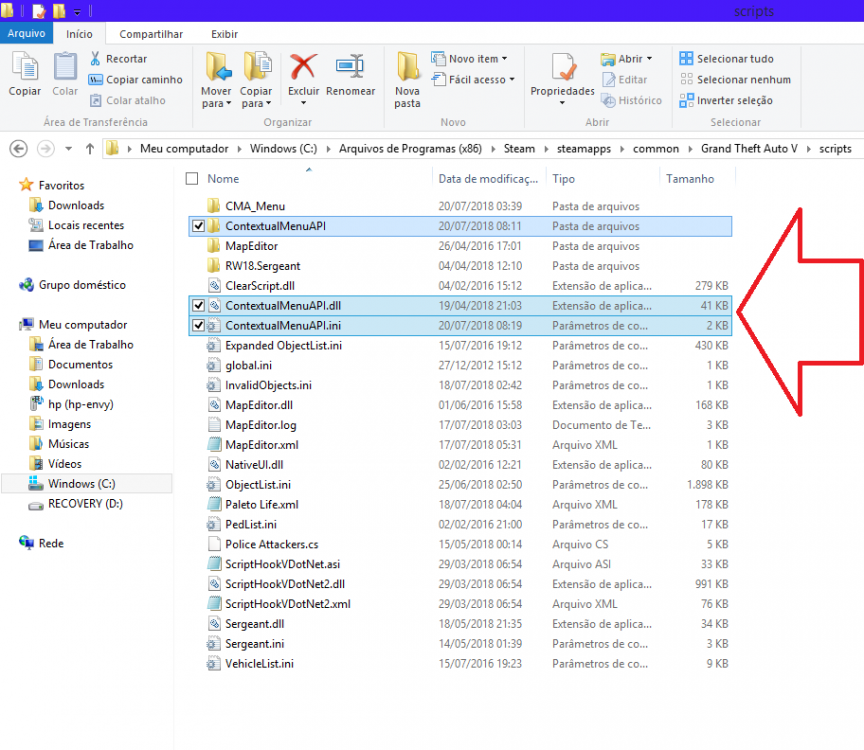Image resolution: width=864 pixels, height=750 pixels.
Task: Go up one folder level
Action: tap(90, 149)
